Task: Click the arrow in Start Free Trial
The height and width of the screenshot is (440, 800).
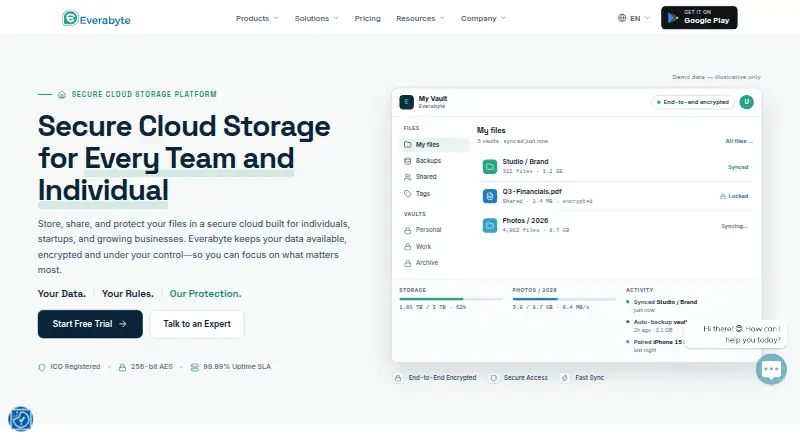Action: [x=122, y=324]
